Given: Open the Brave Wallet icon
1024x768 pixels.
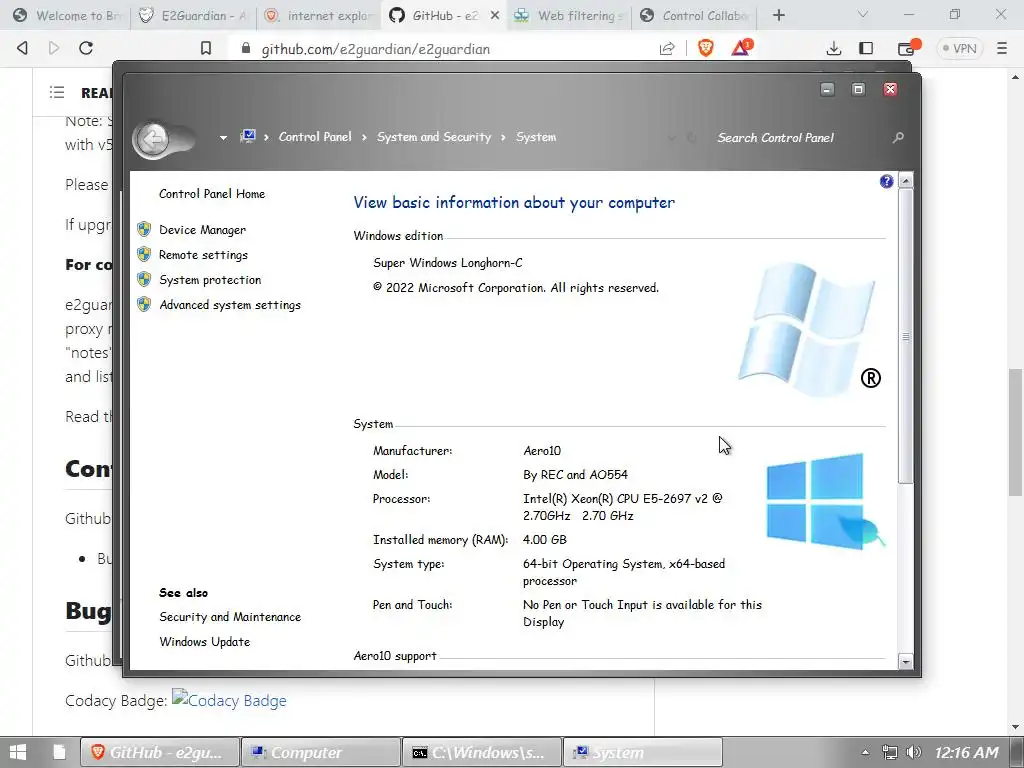Looking at the screenshot, I should [x=907, y=48].
